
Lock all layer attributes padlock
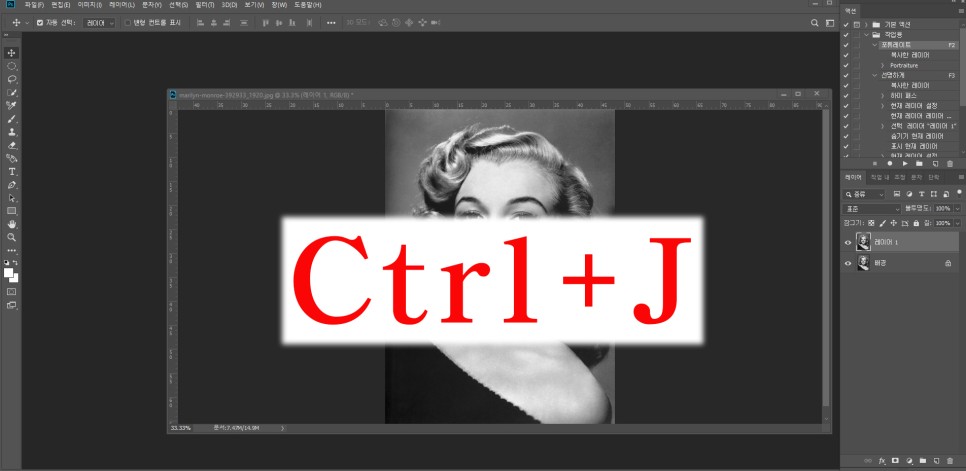[x=916, y=223]
